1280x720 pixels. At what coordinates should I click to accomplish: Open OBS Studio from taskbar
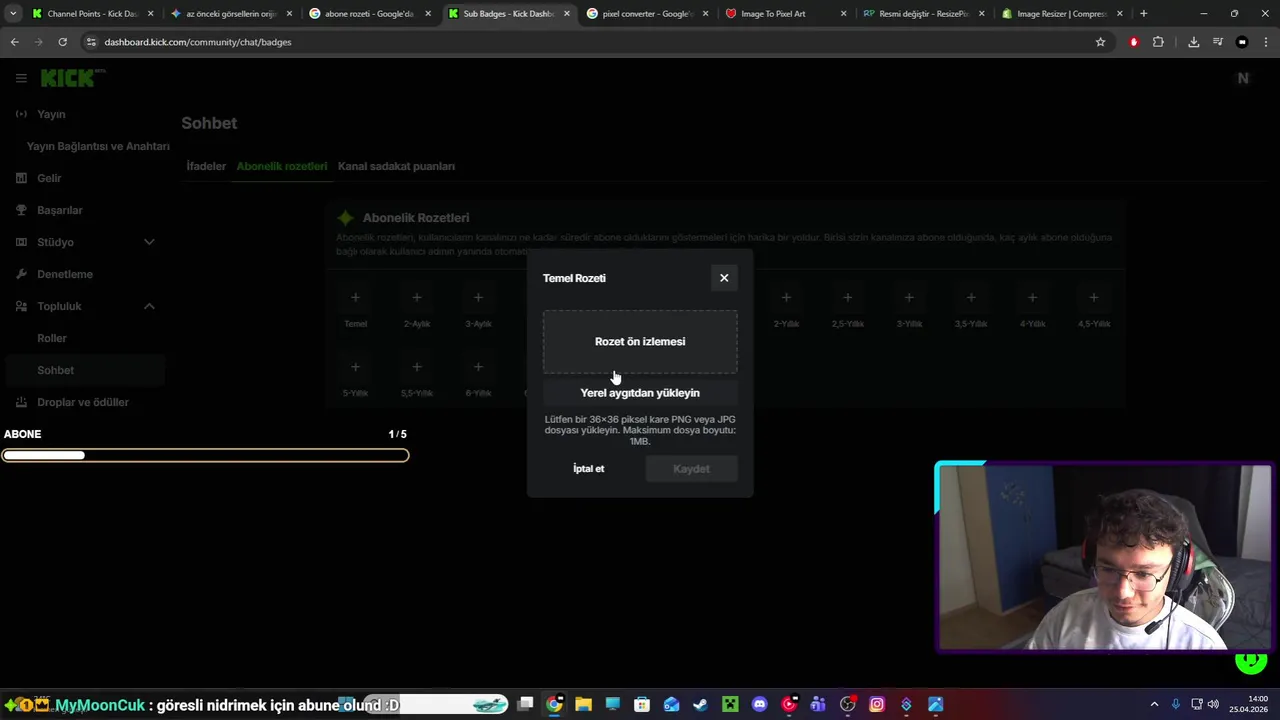click(x=848, y=705)
